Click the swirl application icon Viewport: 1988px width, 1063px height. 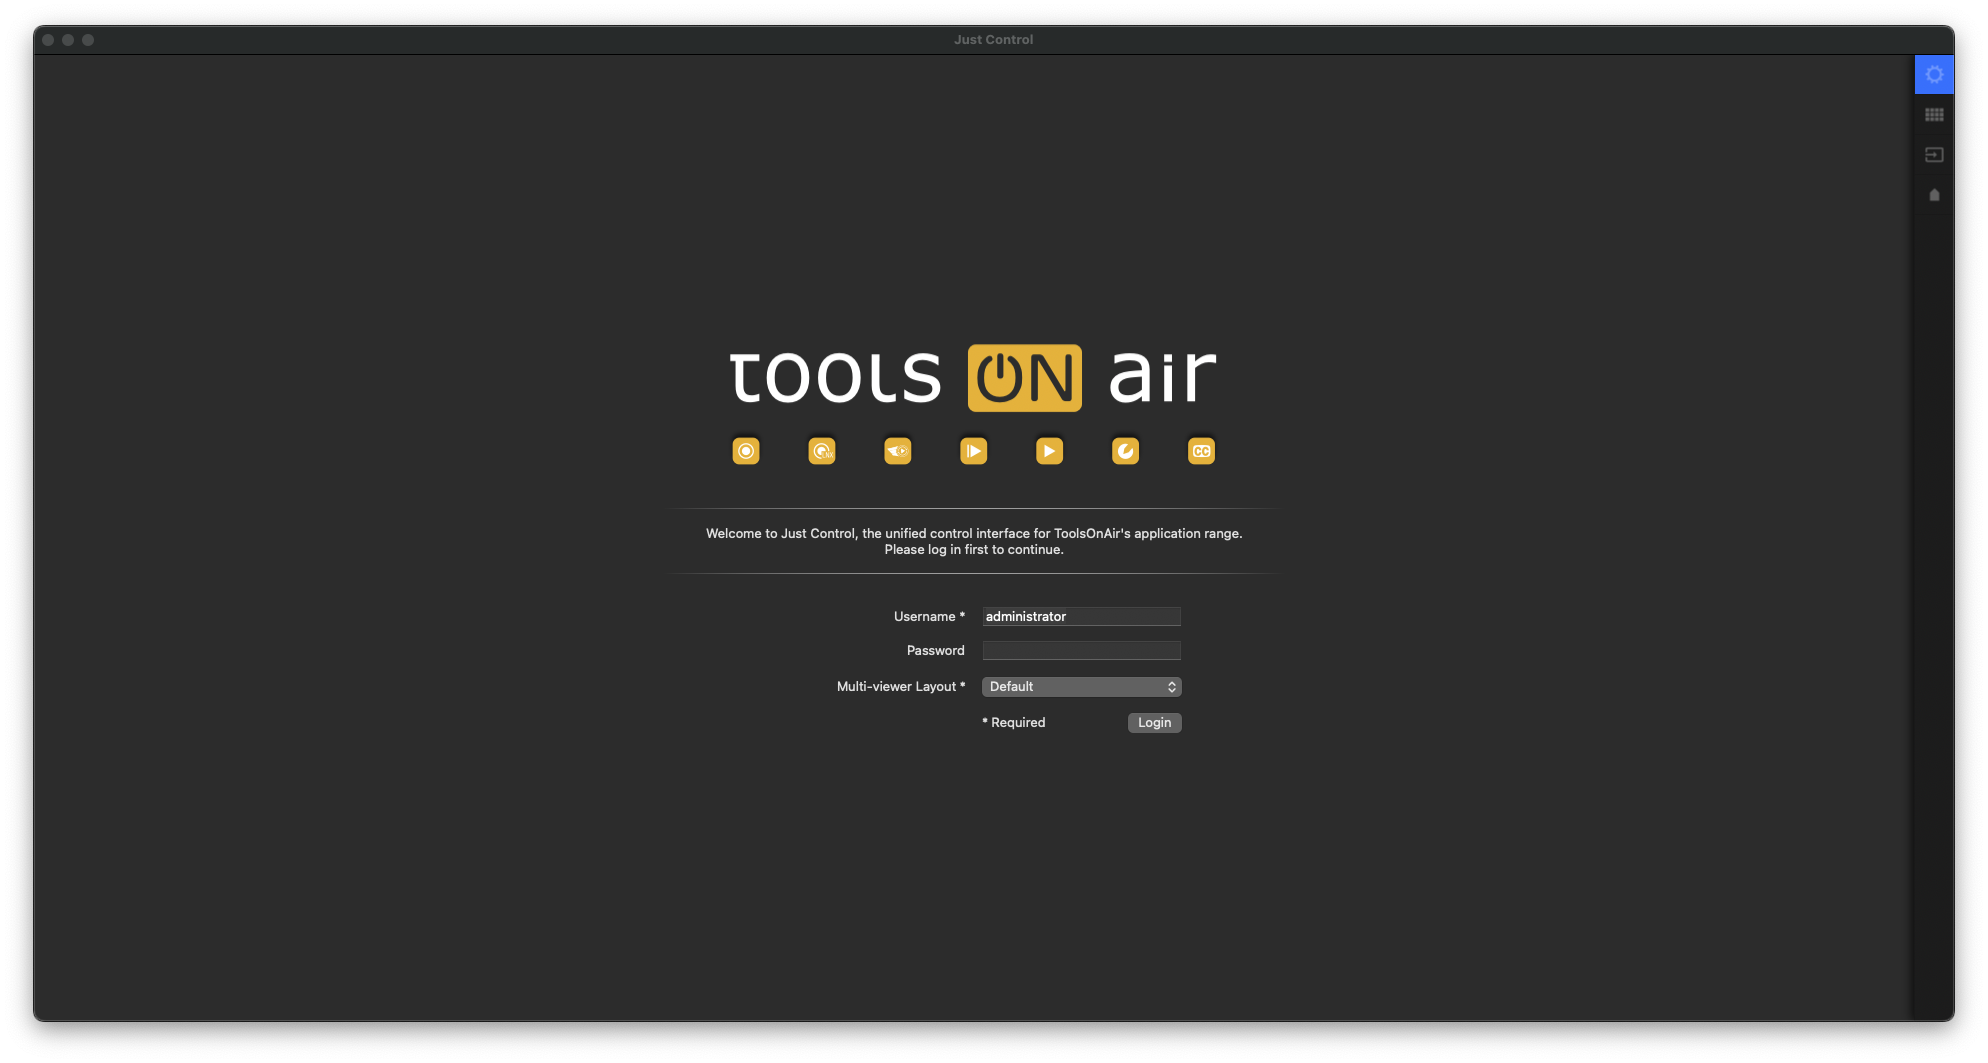coord(1126,451)
